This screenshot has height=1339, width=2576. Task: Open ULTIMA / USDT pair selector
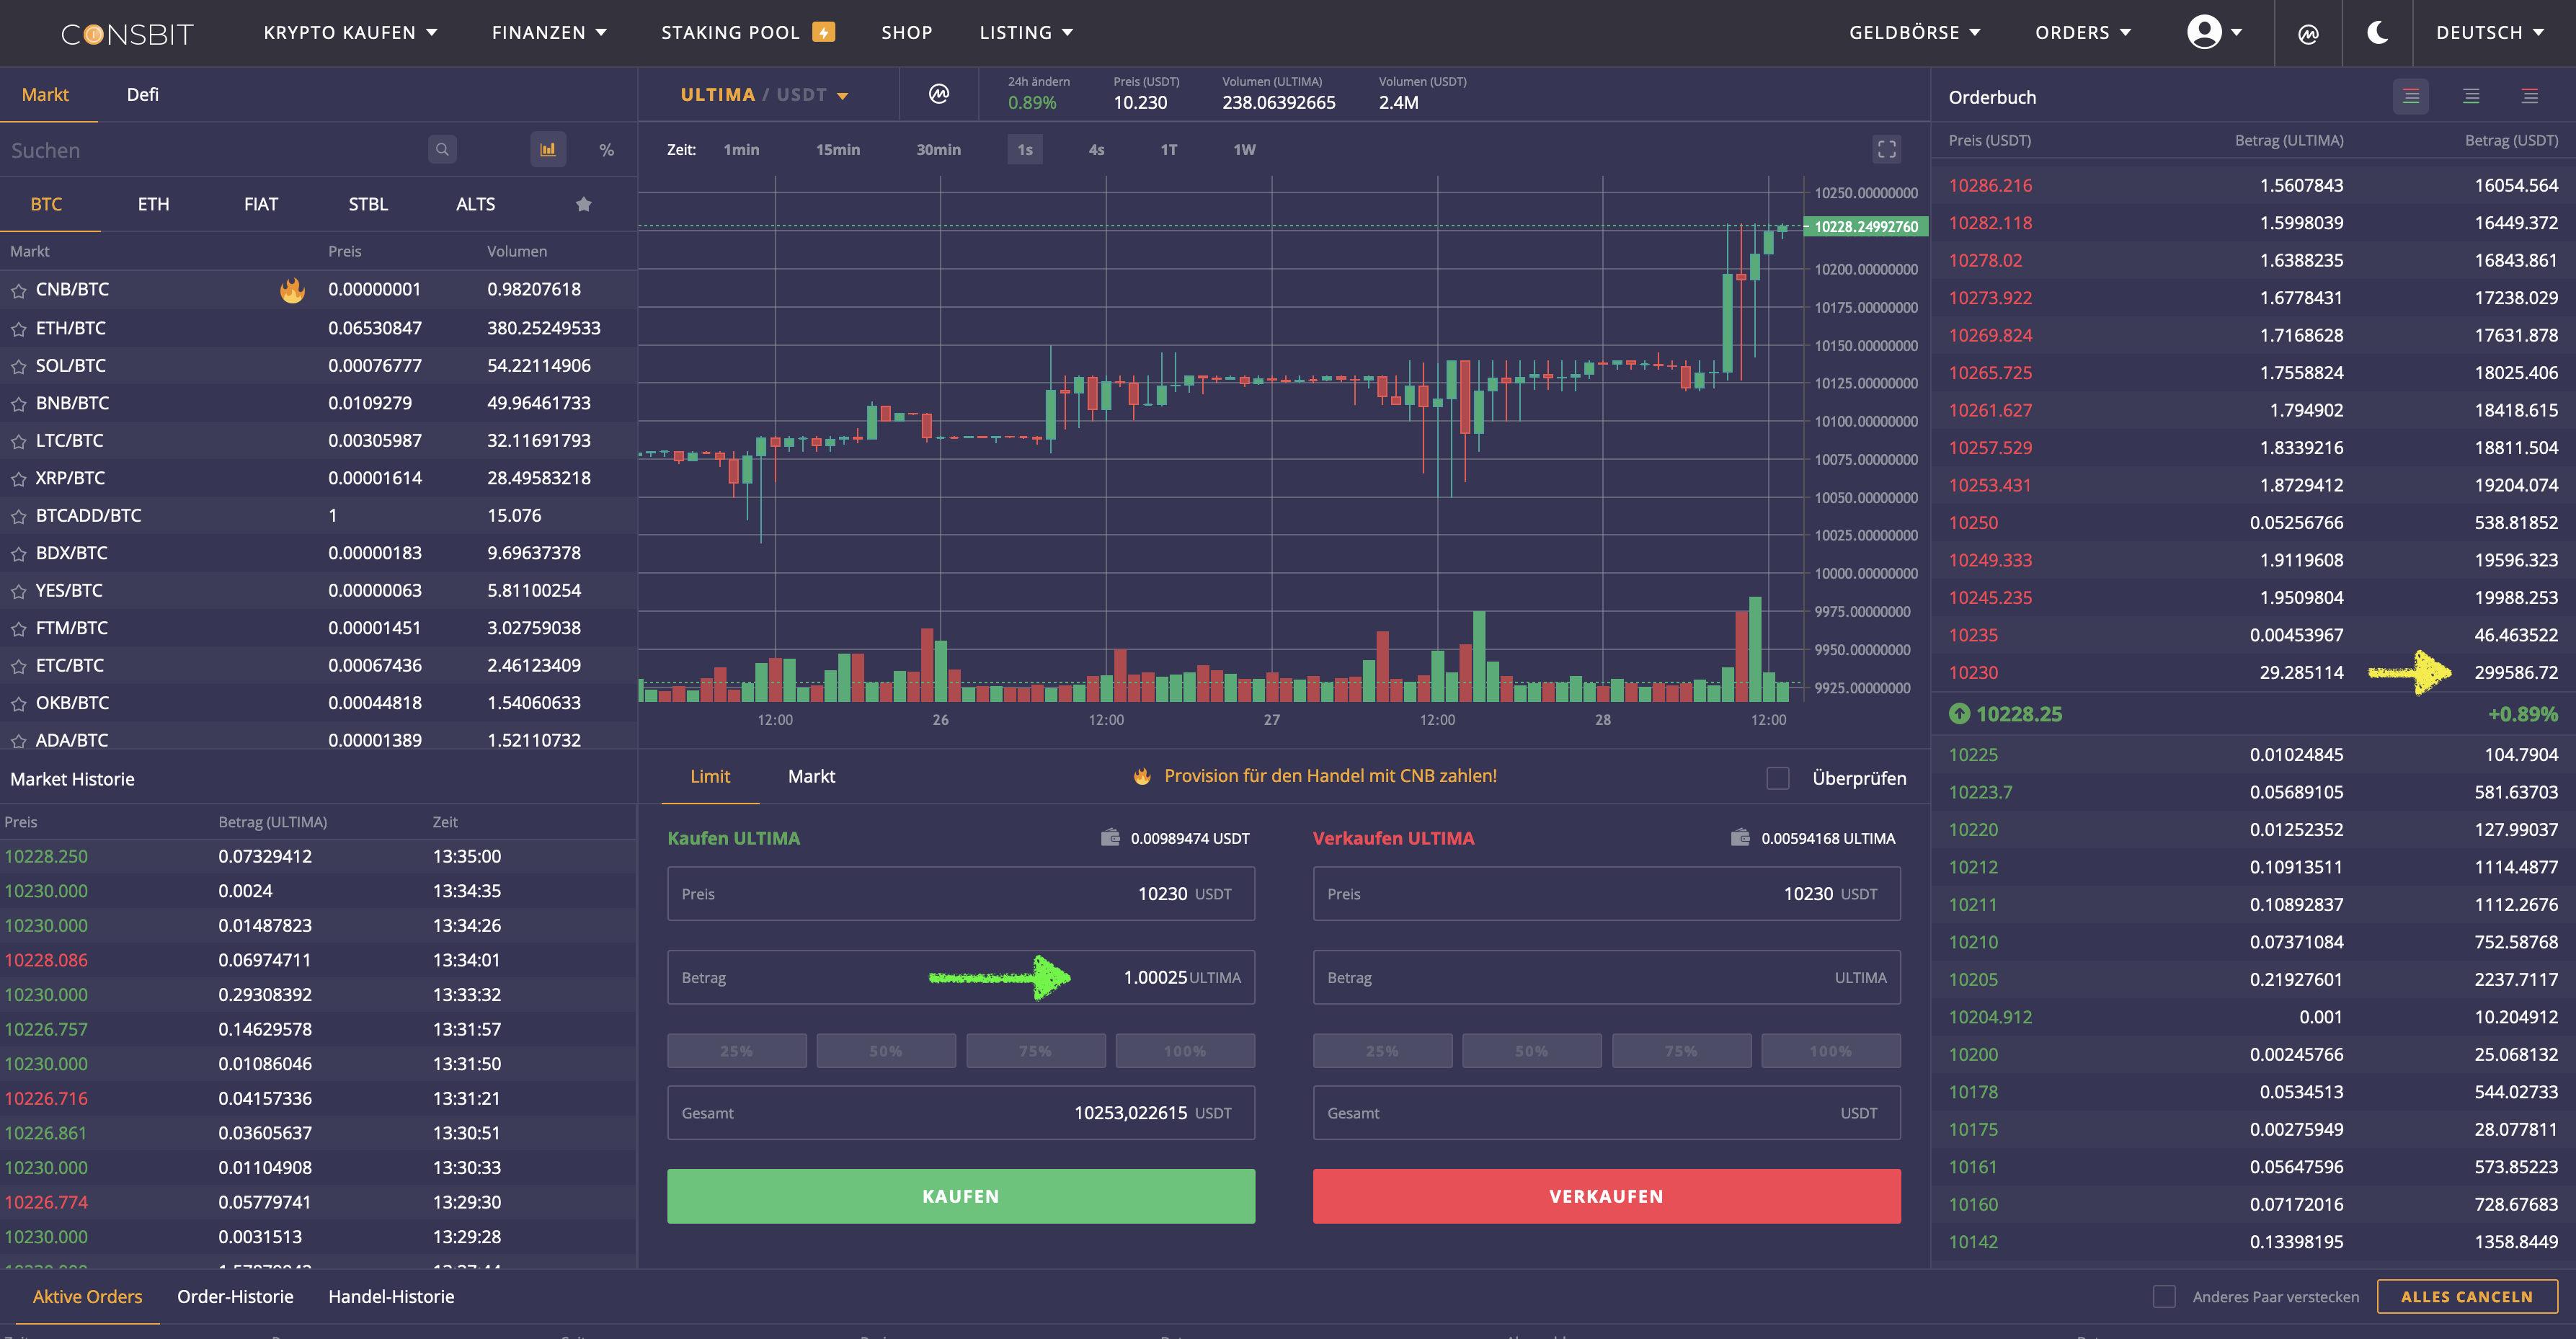764,95
